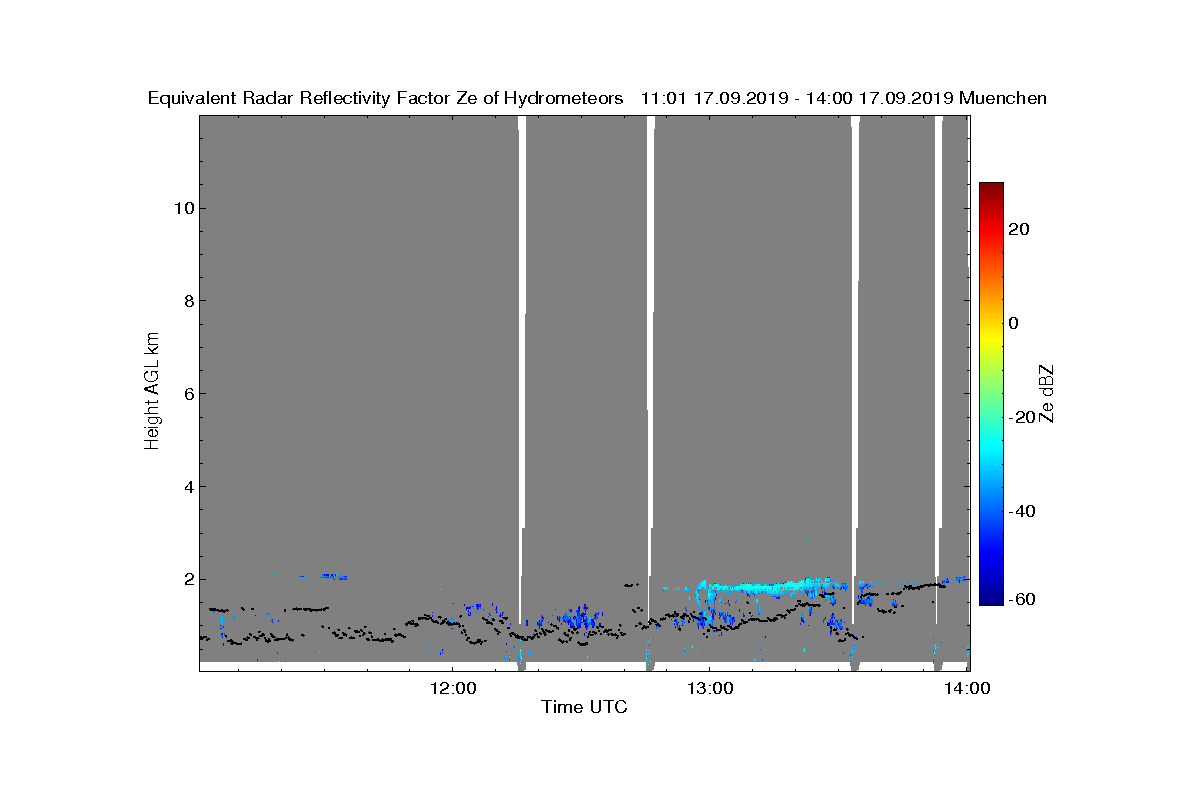Click the 8 km height tick label
This screenshot has width=1200, height=800.
click(x=188, y=301)
